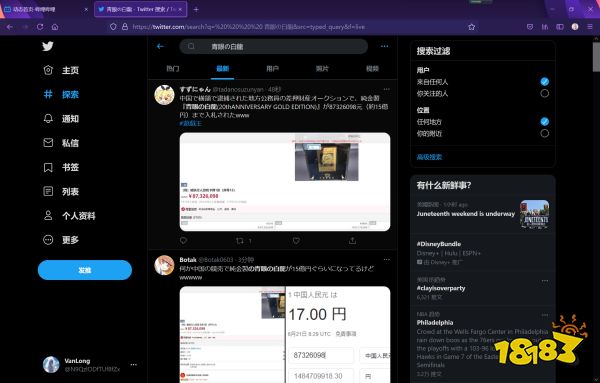Select 来自任何人 radio option
Screen dimensions: 600x383
[545, 81]
